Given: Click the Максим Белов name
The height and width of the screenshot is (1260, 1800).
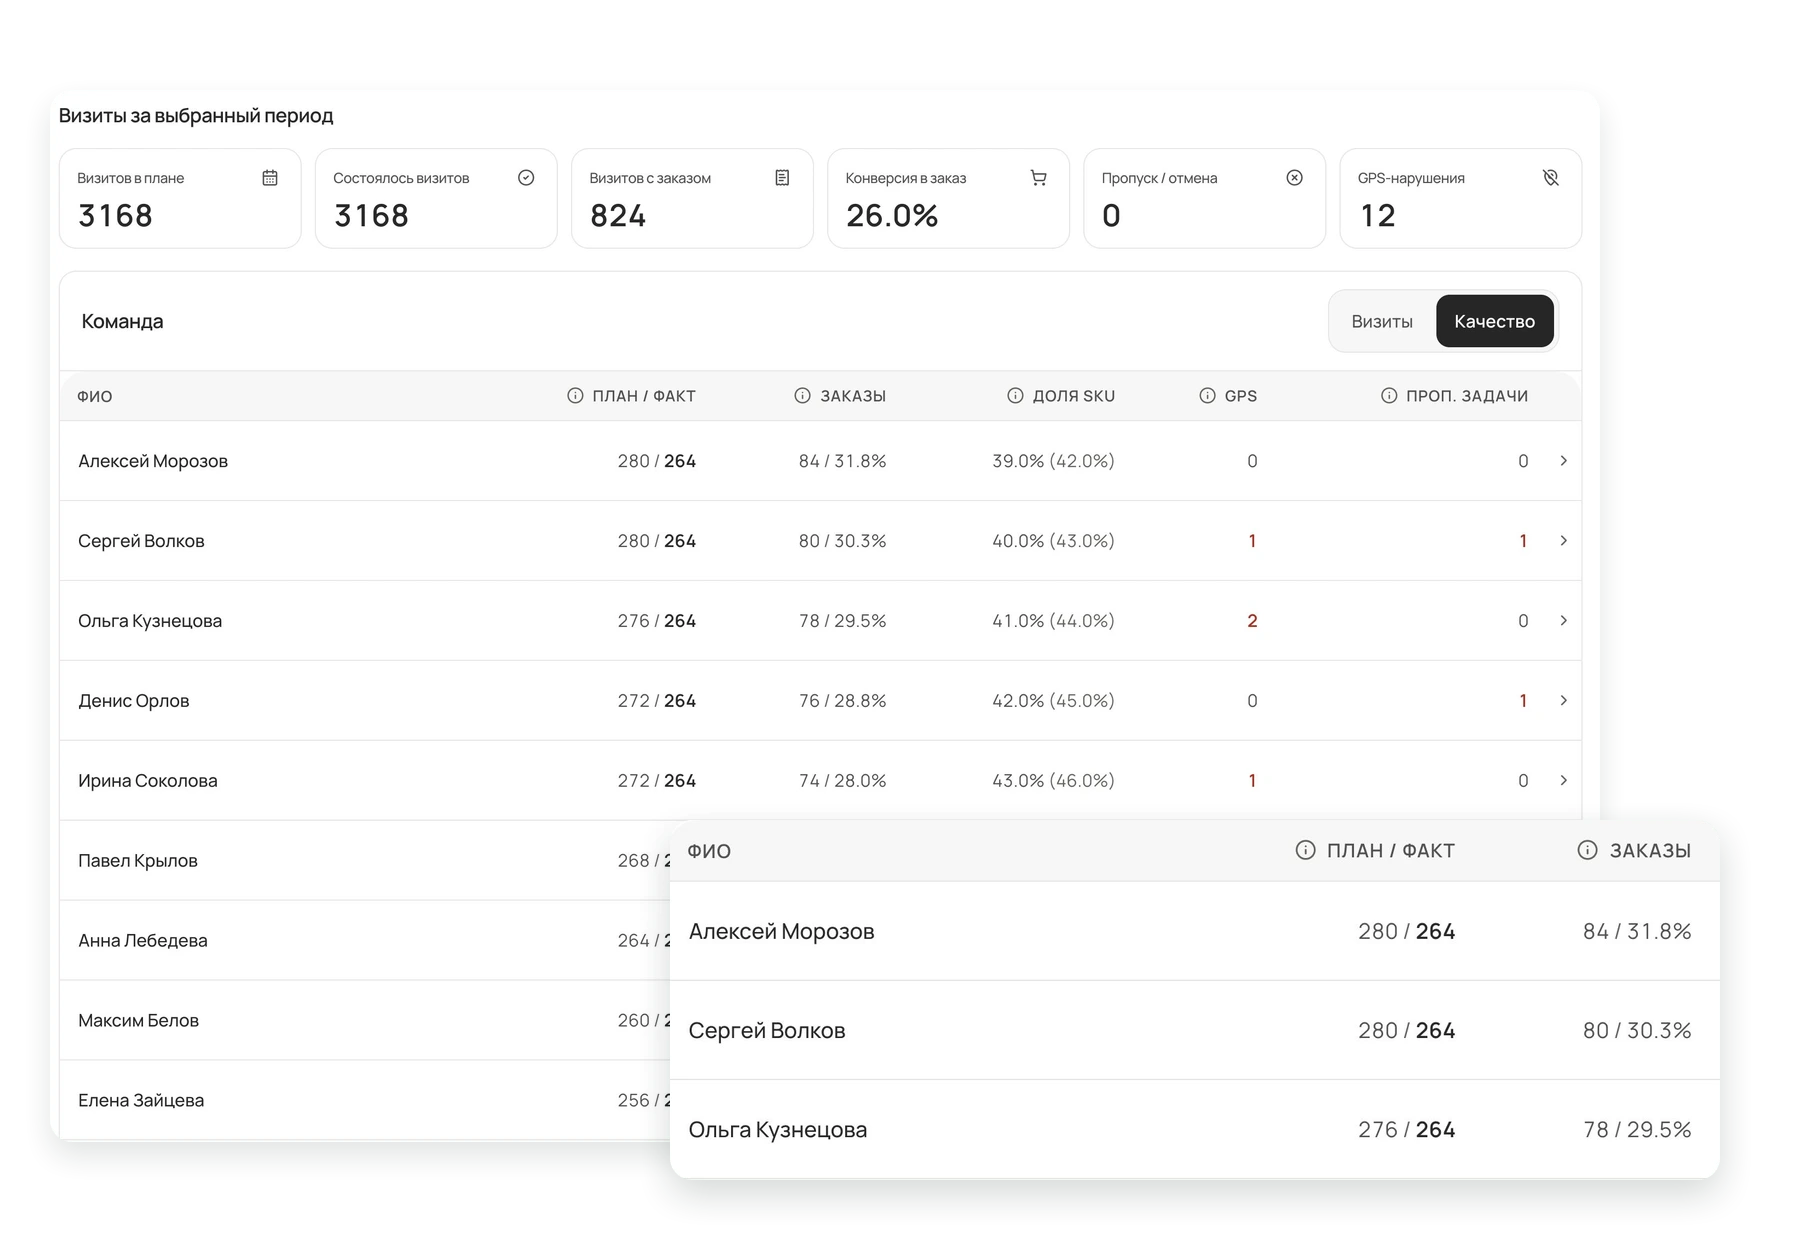Looking at the screenshot, I should coord(139,1021).
